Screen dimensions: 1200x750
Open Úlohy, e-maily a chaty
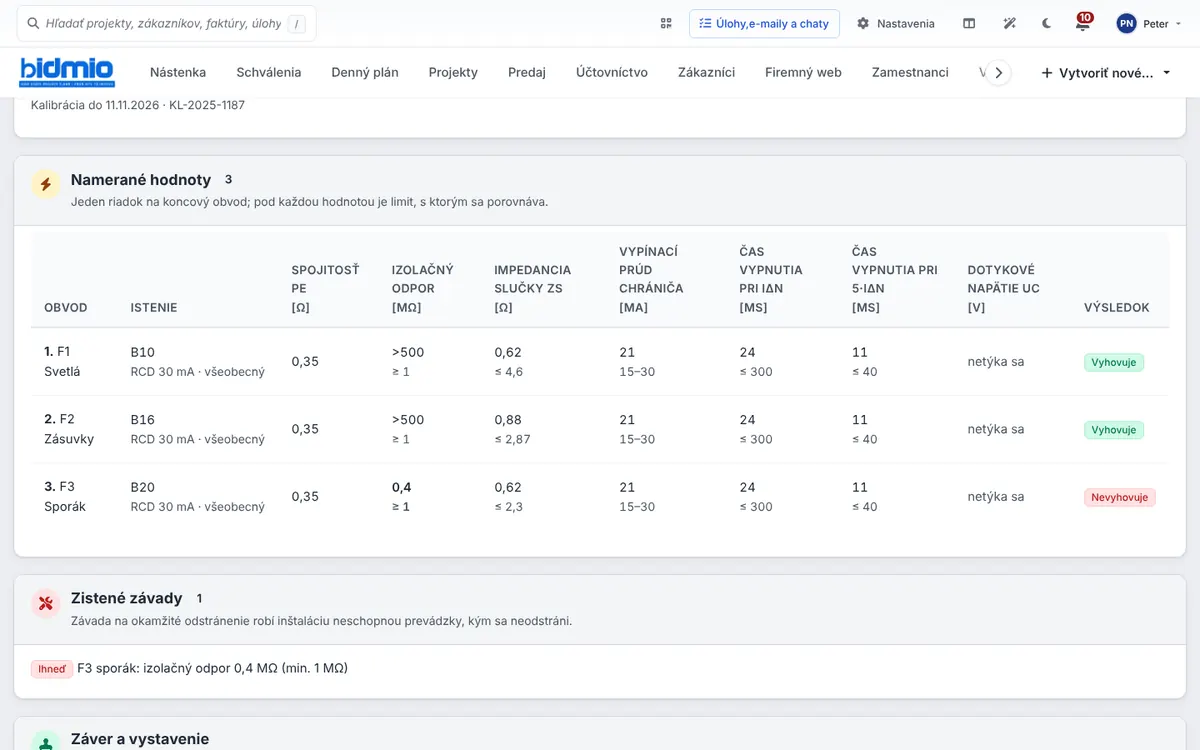pos(764,23)
